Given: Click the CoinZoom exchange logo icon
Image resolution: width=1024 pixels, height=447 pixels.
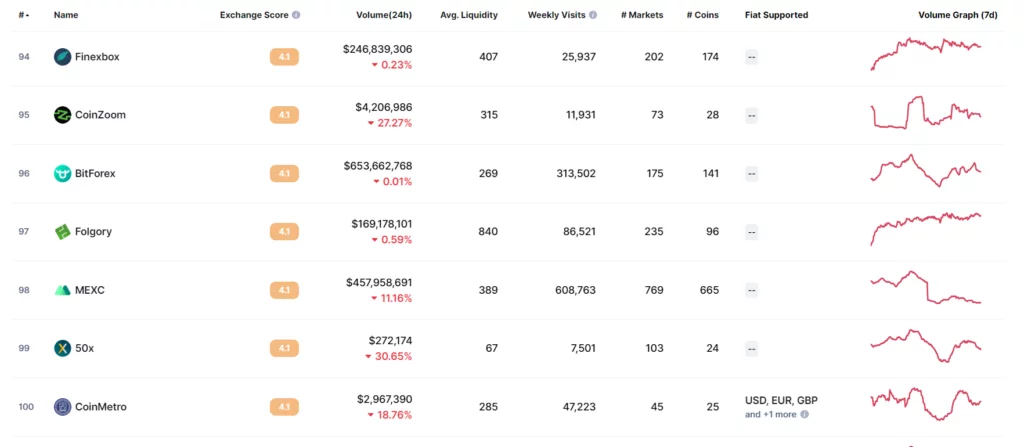Looking at the screenshot, I should coord(62,115).
